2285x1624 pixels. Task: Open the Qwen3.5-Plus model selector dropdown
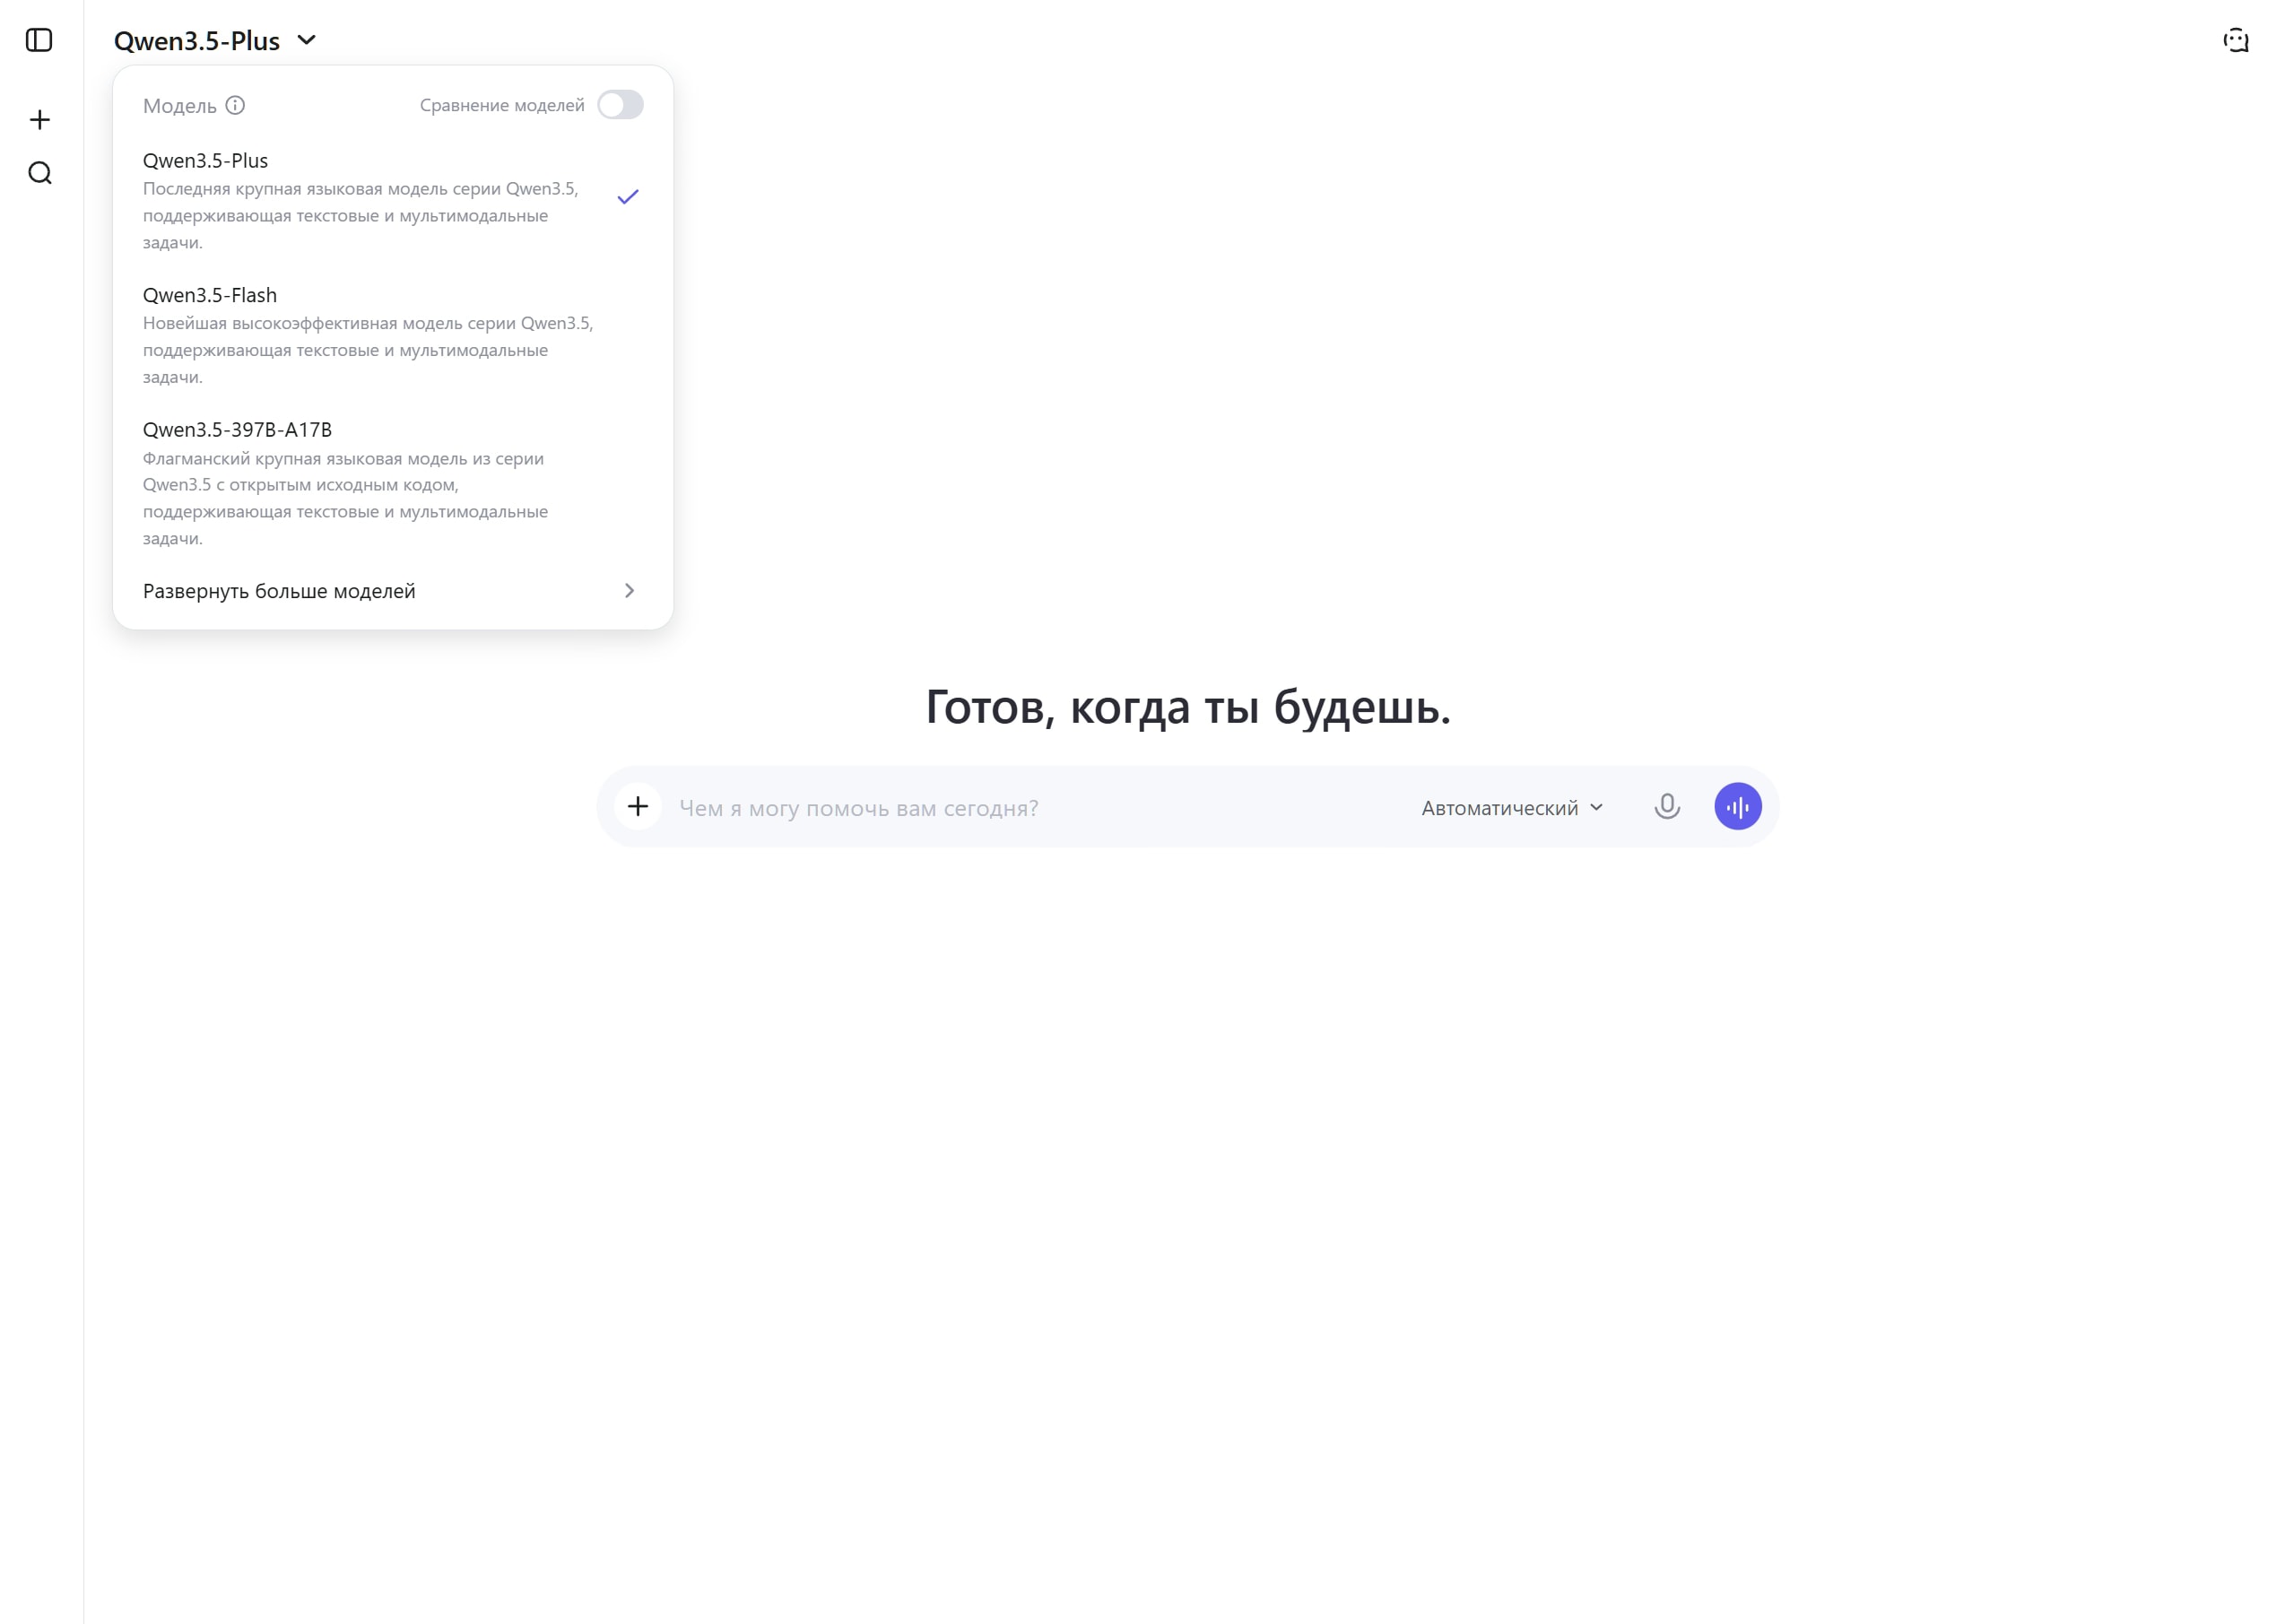[x=215, y=41]
